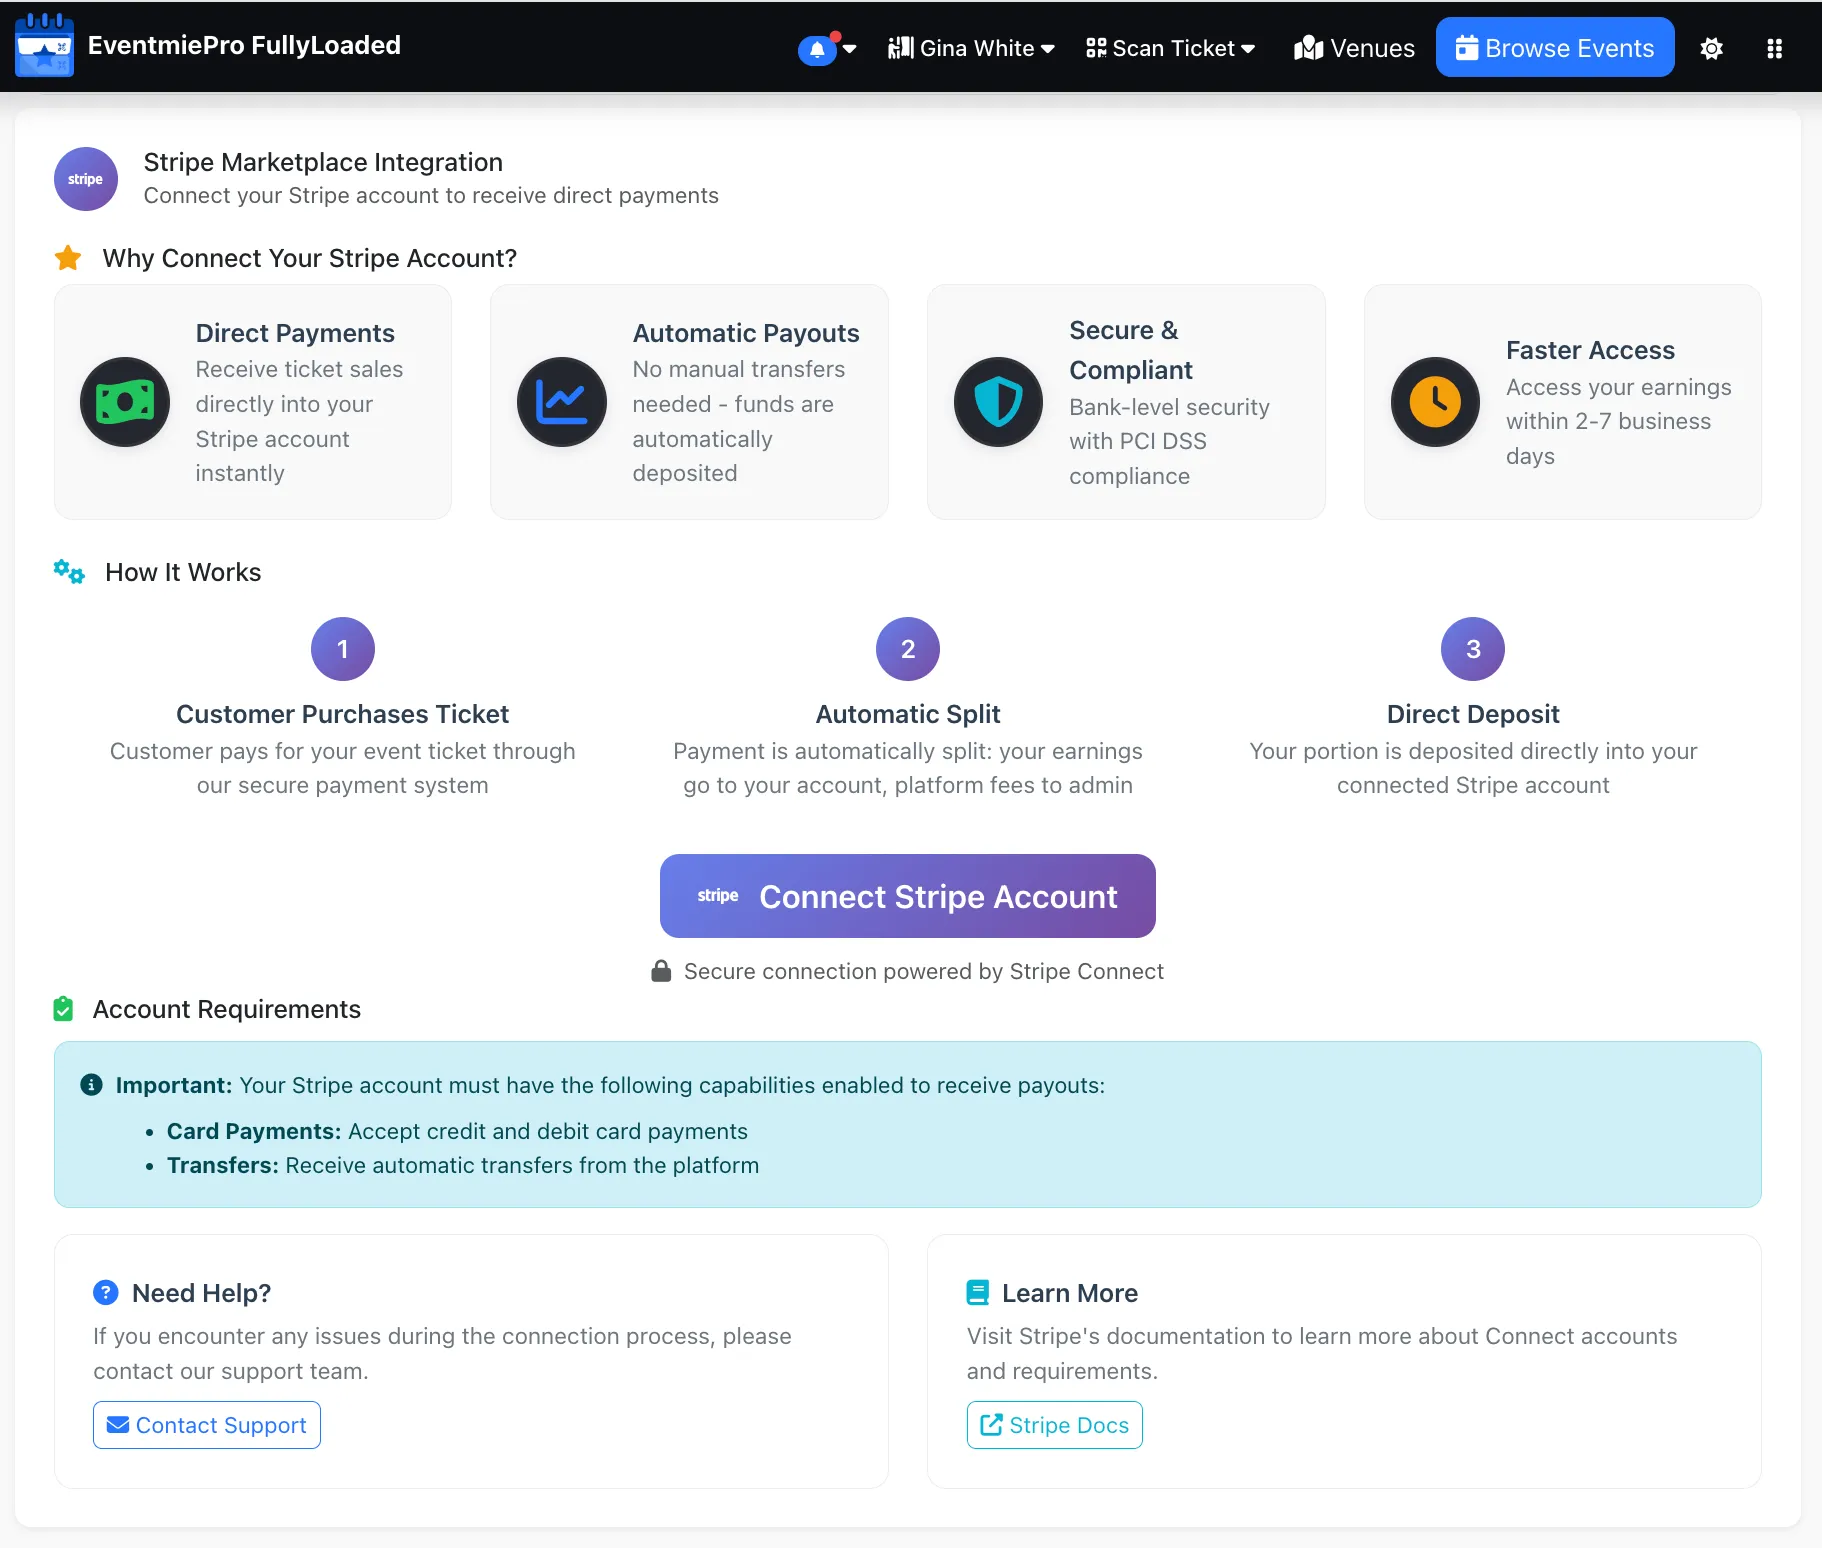
Task: Click the Card Payments requirement bullet
Action: (457, 1131)
